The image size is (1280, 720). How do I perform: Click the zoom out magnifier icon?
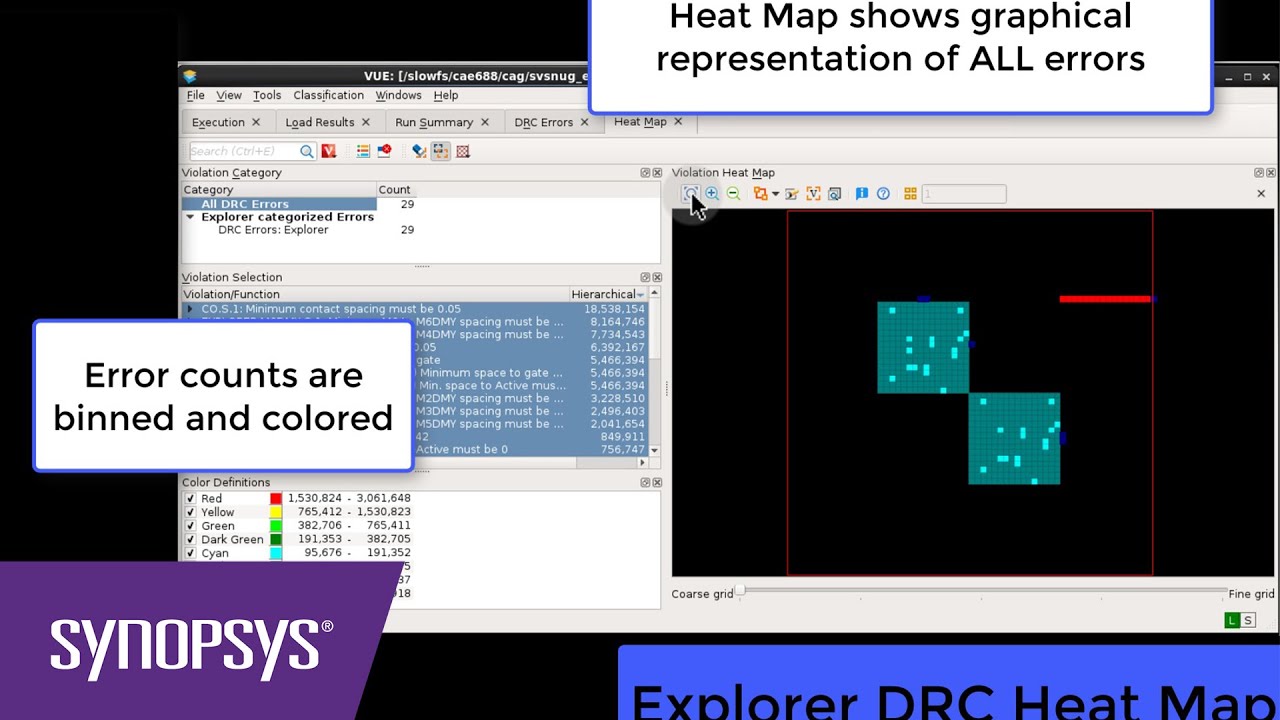[x=734, y=194]
